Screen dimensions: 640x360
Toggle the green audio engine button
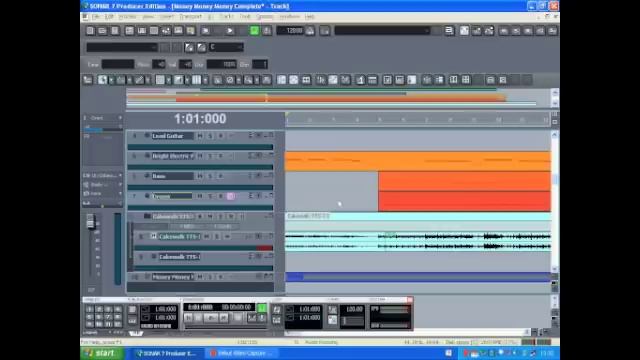tap(254, 31)
